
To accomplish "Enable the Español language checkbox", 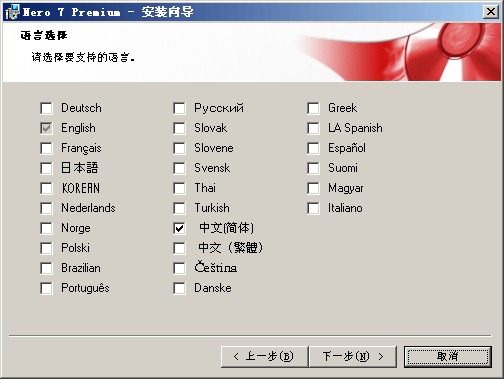I will point(313,148).
